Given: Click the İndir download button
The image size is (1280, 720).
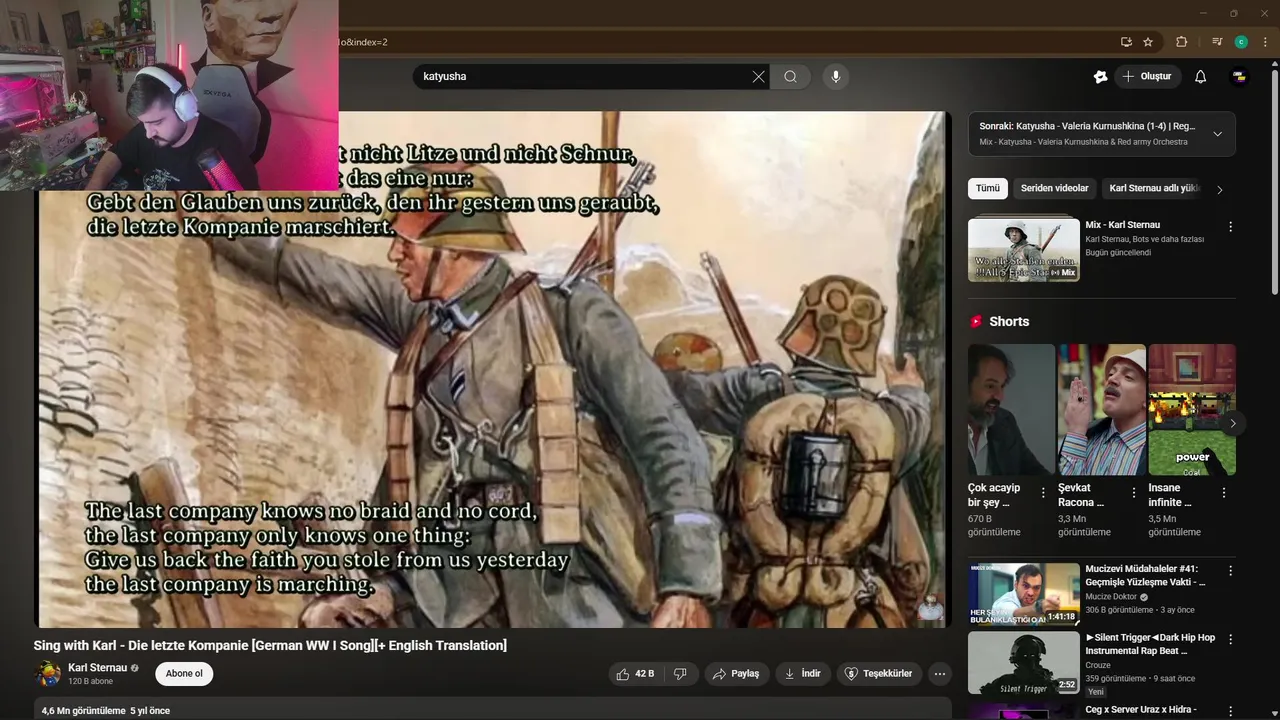Looking at the screenshot, I should click(x=802, y=674).
